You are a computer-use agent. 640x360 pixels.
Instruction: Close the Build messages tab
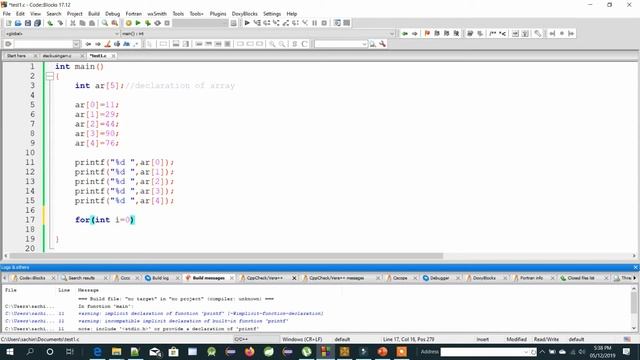pyautogui.click(x=232, y=278)
